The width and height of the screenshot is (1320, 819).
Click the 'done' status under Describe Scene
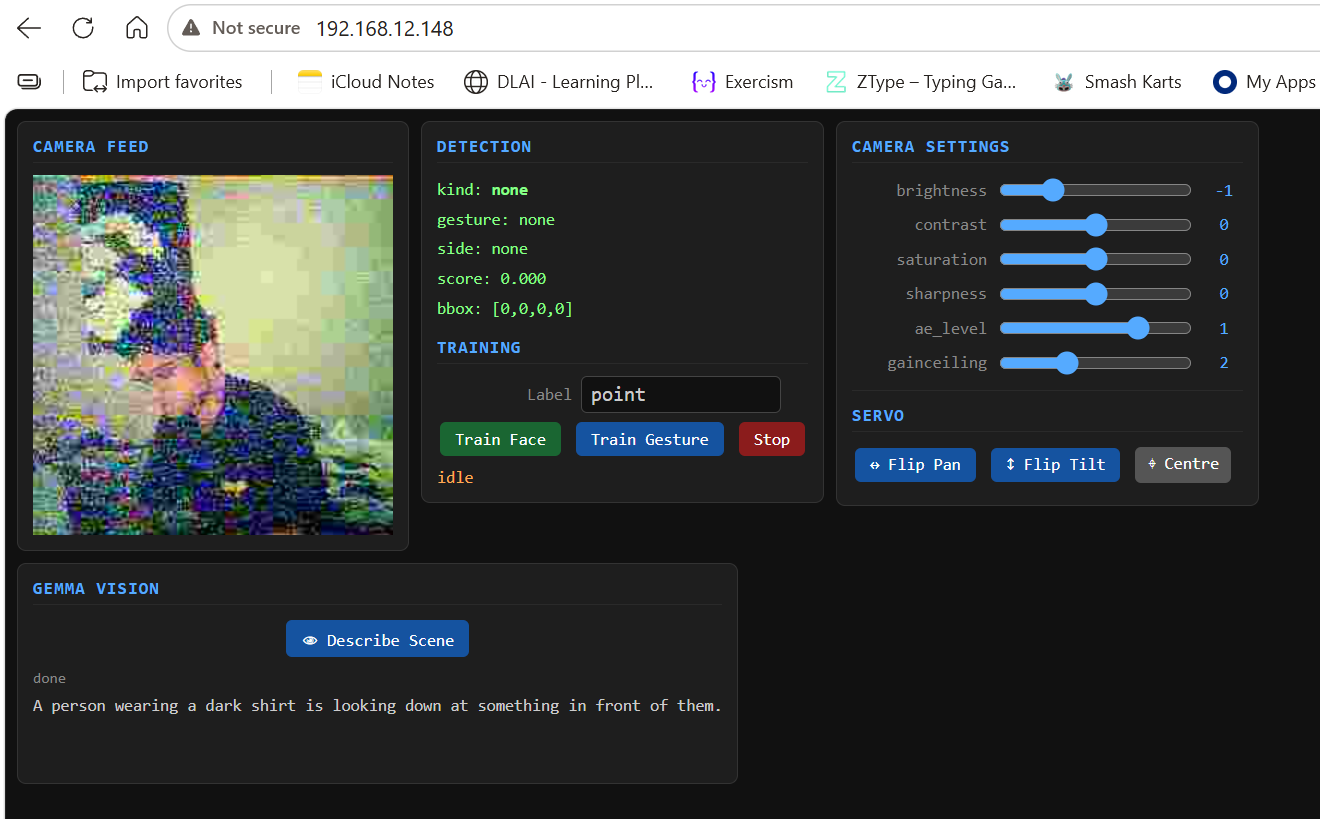point(50,678)
